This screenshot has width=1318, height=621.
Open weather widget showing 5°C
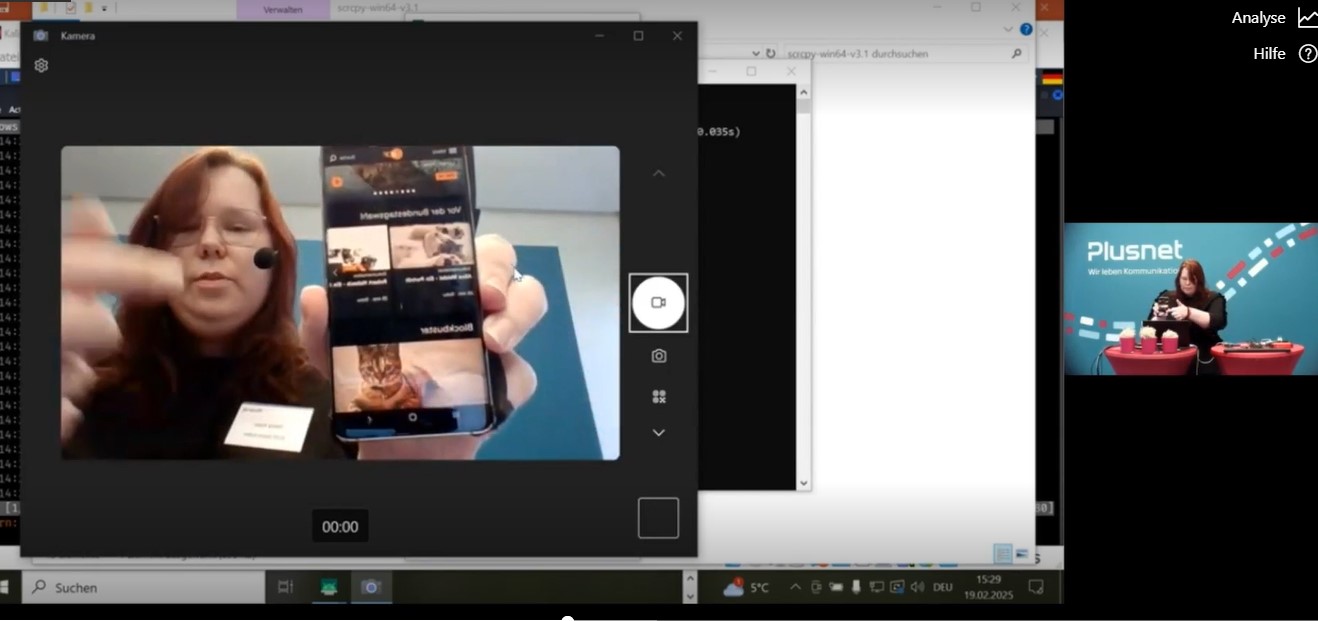(747, 588)
